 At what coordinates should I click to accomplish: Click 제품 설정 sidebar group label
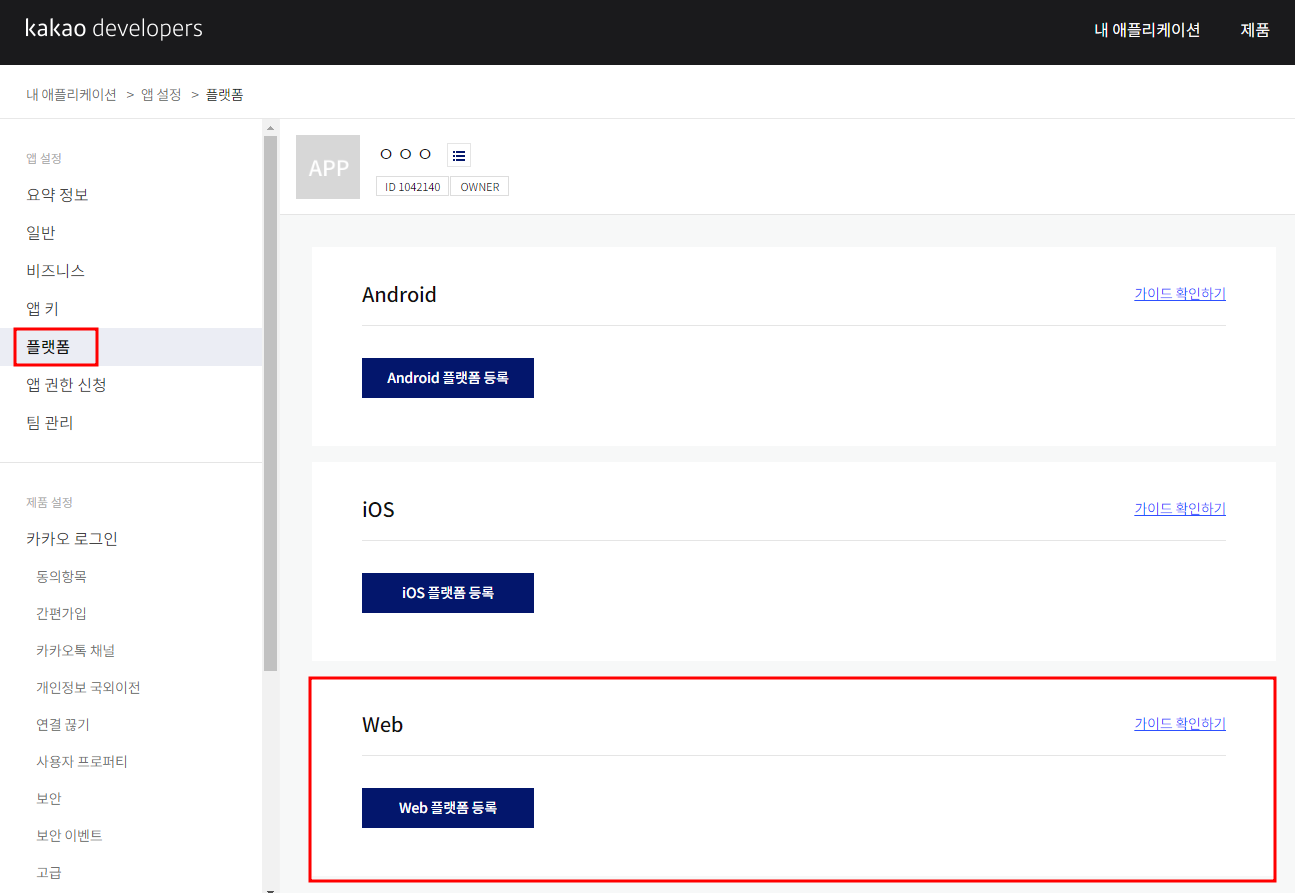pos(50,502)
